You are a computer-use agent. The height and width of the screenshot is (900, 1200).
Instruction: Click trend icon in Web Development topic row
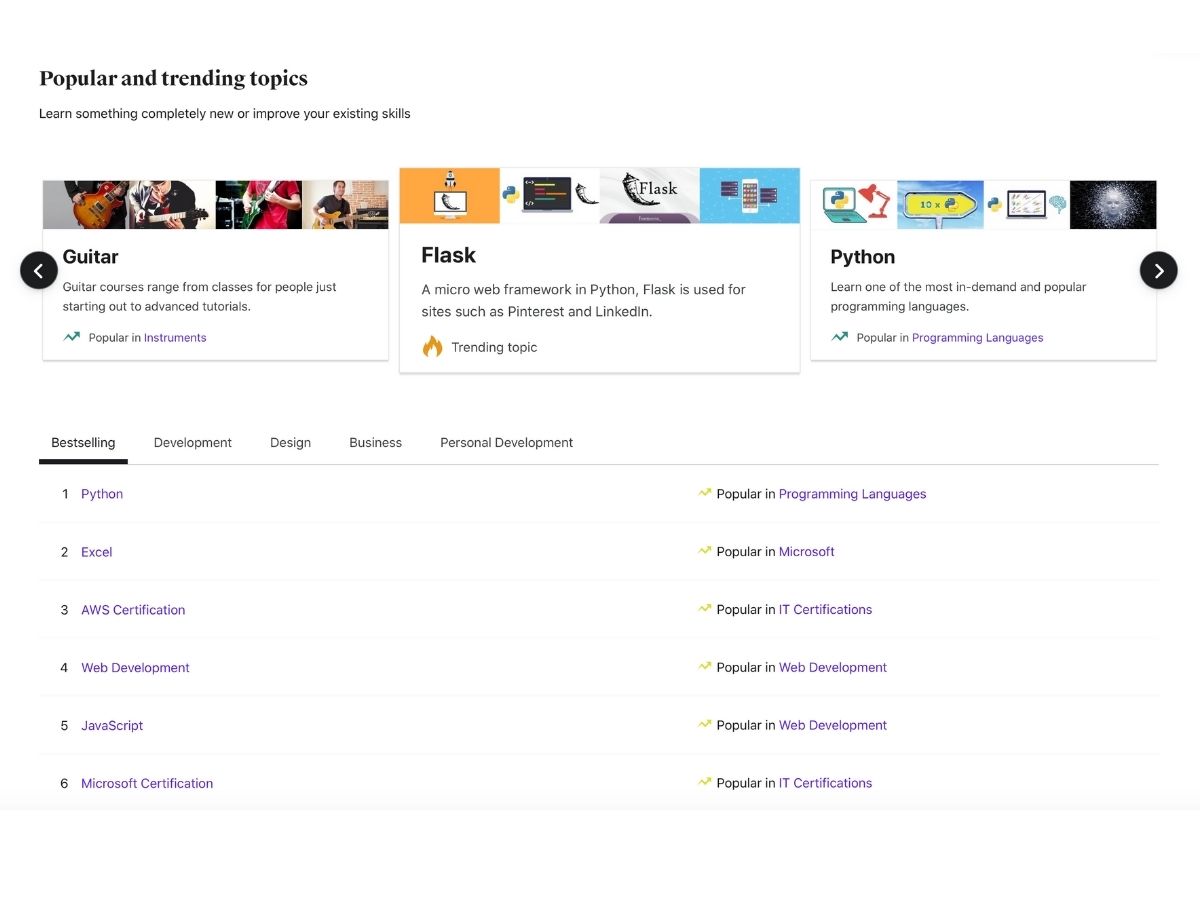point(705,667)
